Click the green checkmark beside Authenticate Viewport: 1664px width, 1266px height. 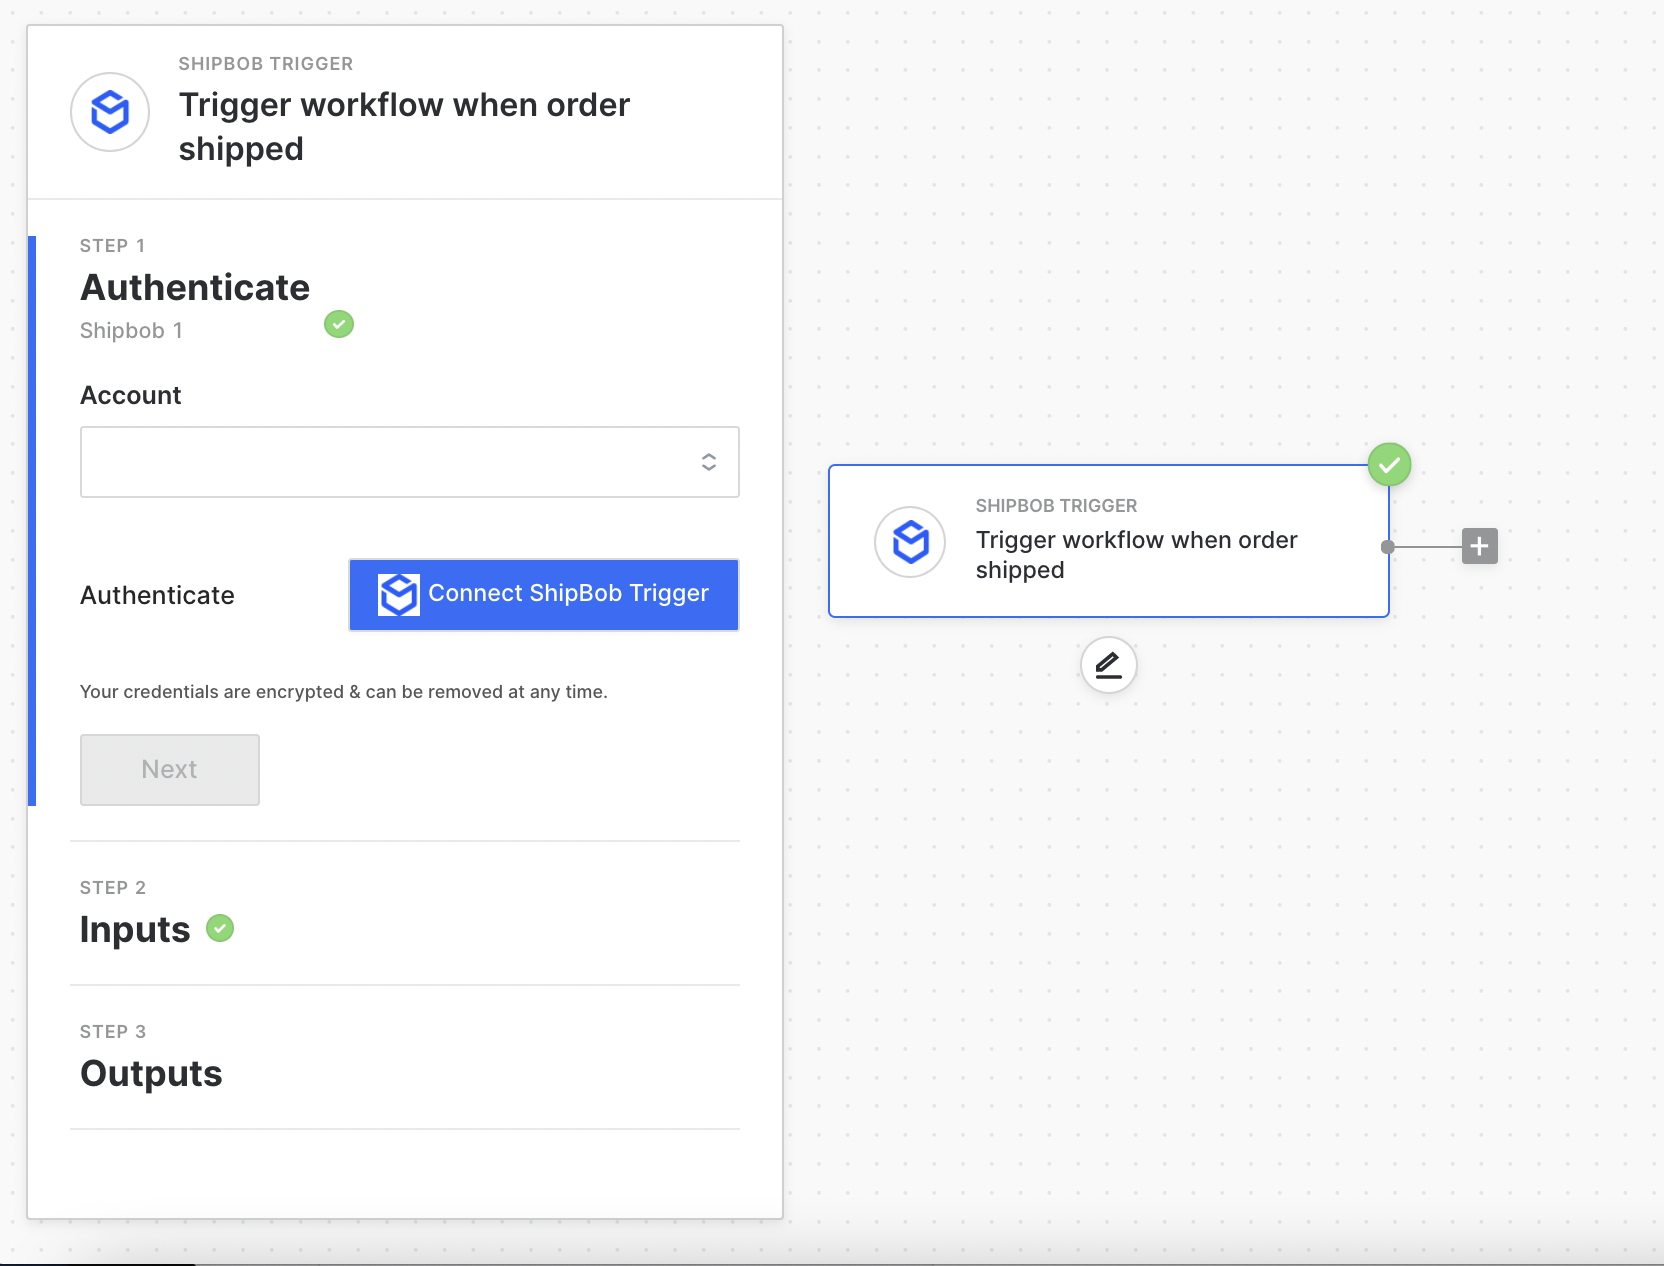pyautogui.click(x=339, y=324)
